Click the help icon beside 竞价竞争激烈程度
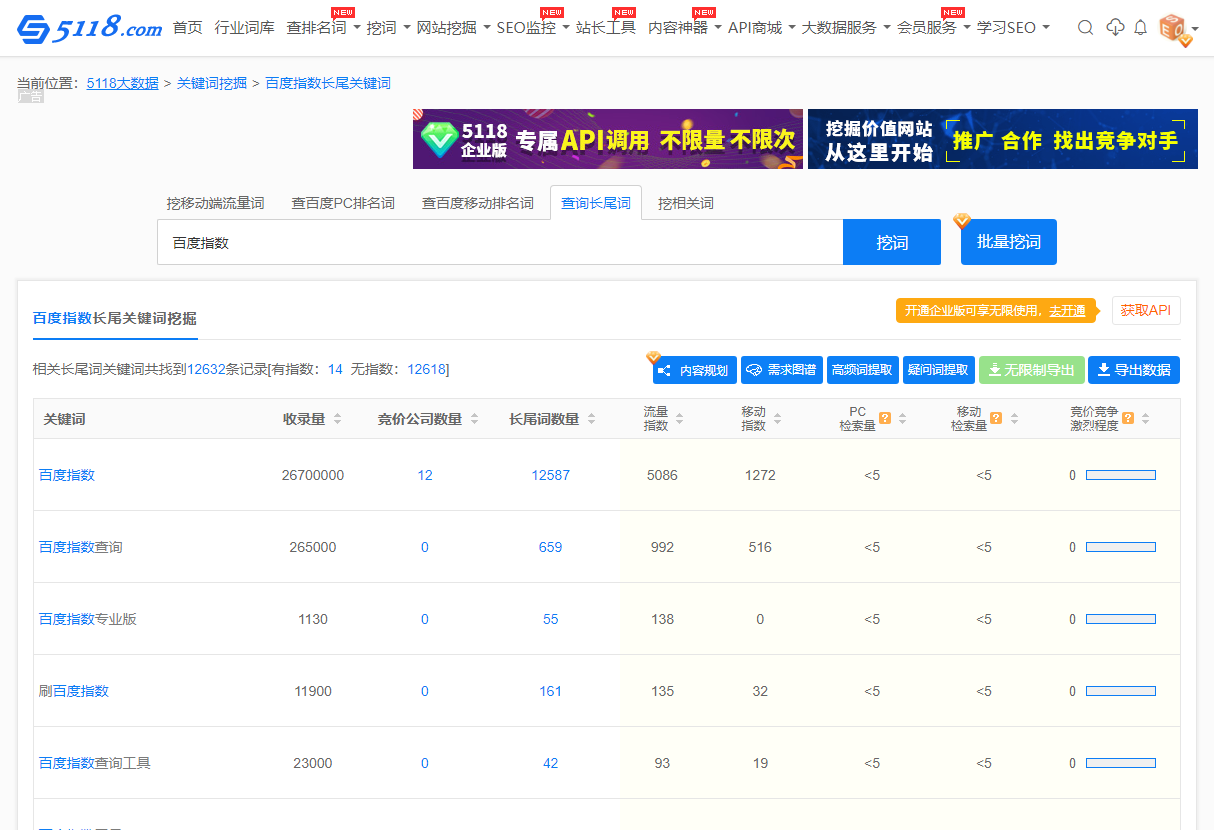 coord(1128,418)
